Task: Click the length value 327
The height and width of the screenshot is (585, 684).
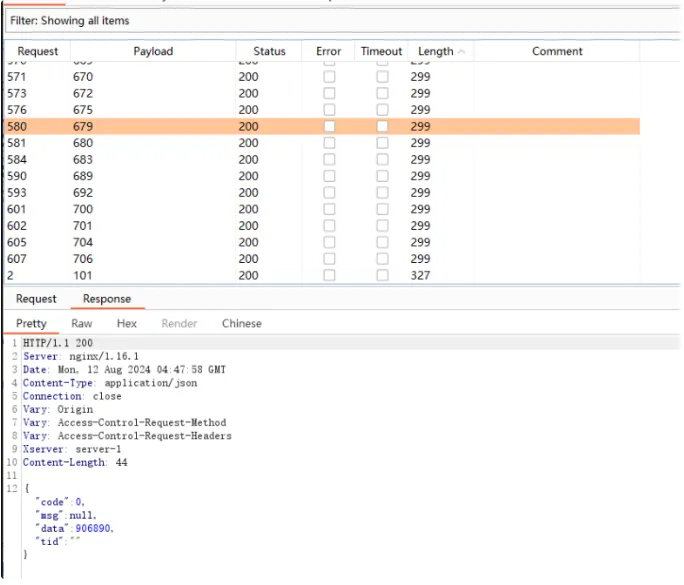Action: pyautogui.click(x=420, y=275)
